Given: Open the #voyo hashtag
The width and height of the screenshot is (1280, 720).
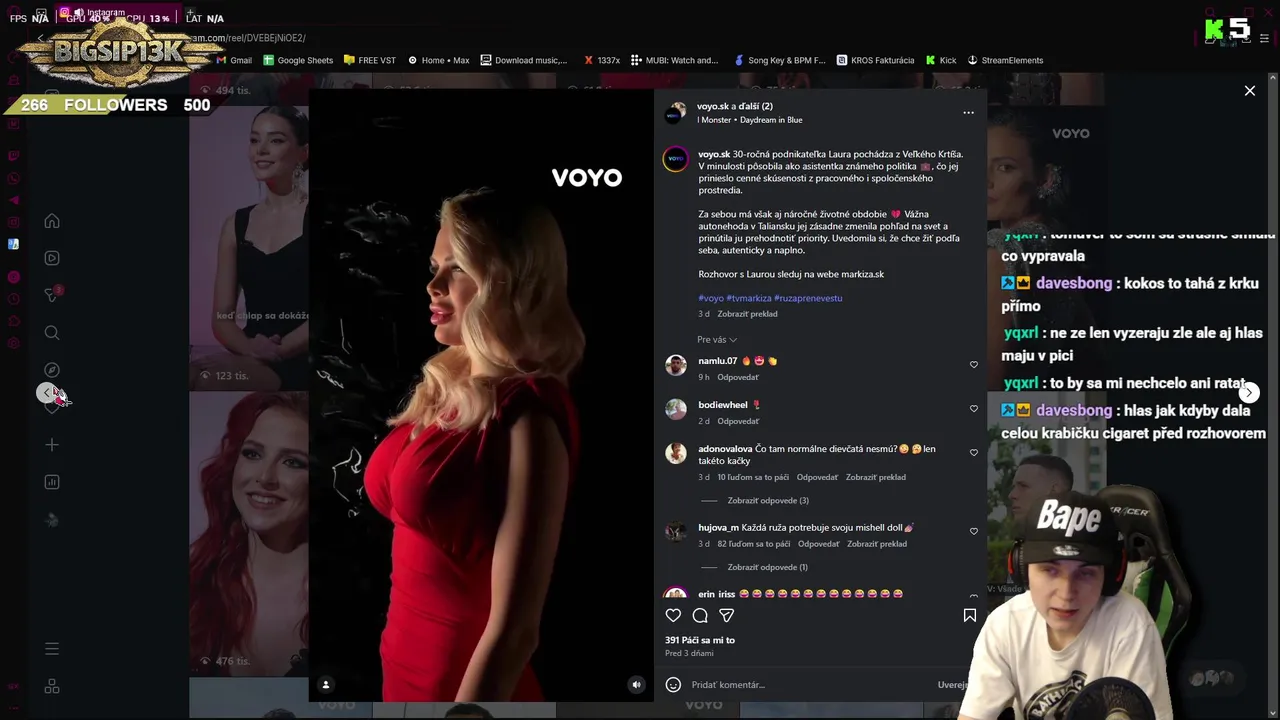Looking at the screenshot, I should point(711,298).
